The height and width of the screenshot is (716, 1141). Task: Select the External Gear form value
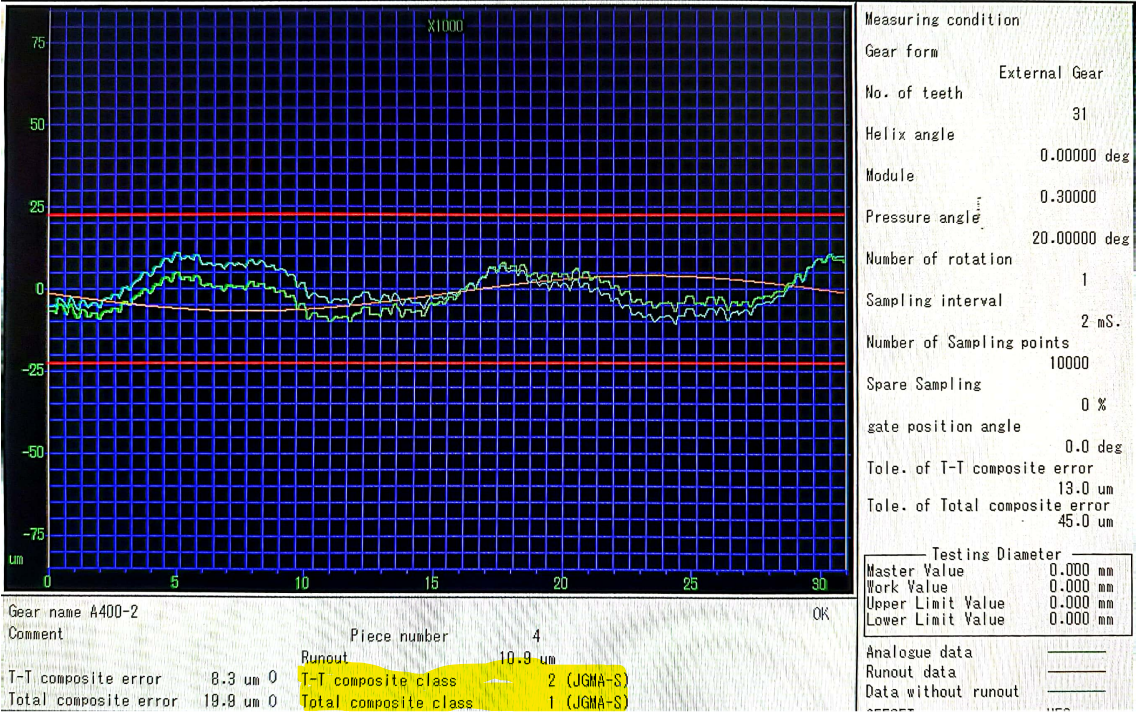(1050, 73)
